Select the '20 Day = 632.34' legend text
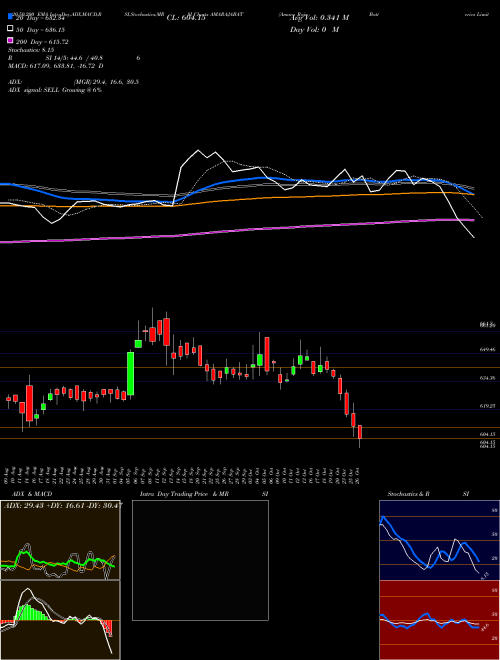 (40, 18)
